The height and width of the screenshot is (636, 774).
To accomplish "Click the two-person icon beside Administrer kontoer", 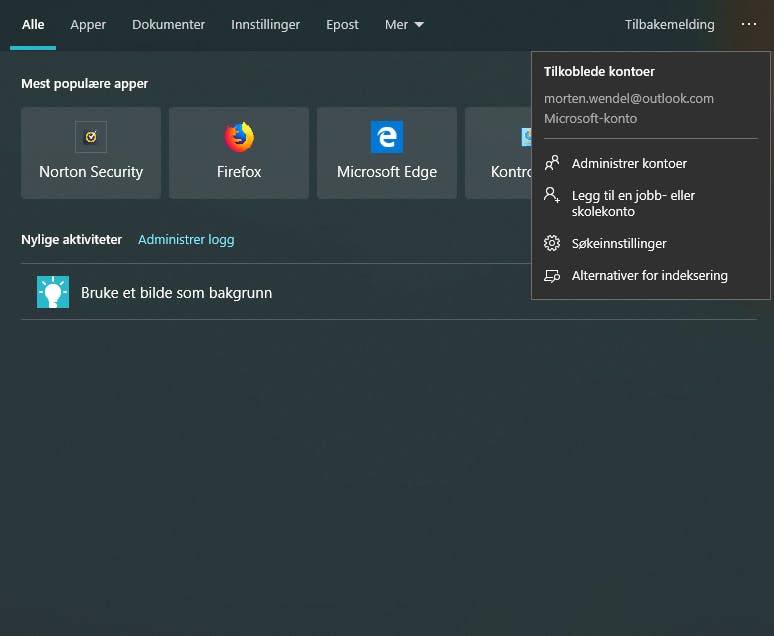I will [x=552, y=163].
